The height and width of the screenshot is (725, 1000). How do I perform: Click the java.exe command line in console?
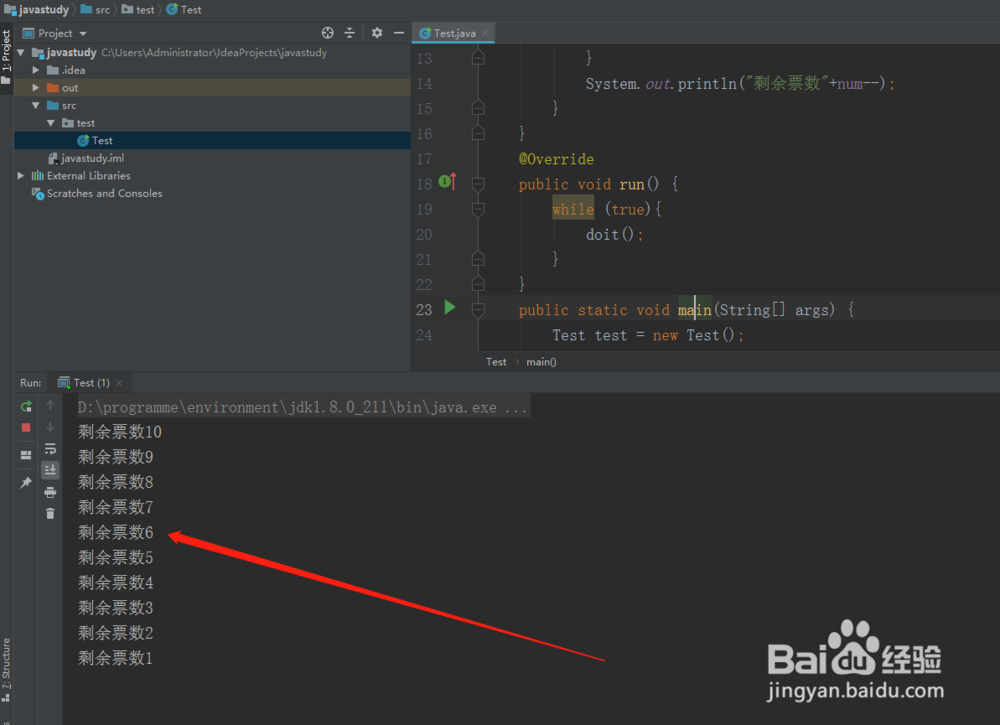[303, 407]
